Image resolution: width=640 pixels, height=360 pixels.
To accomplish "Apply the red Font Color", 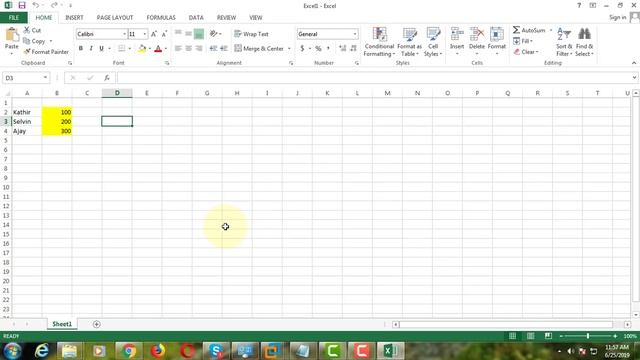I will 158,49.
